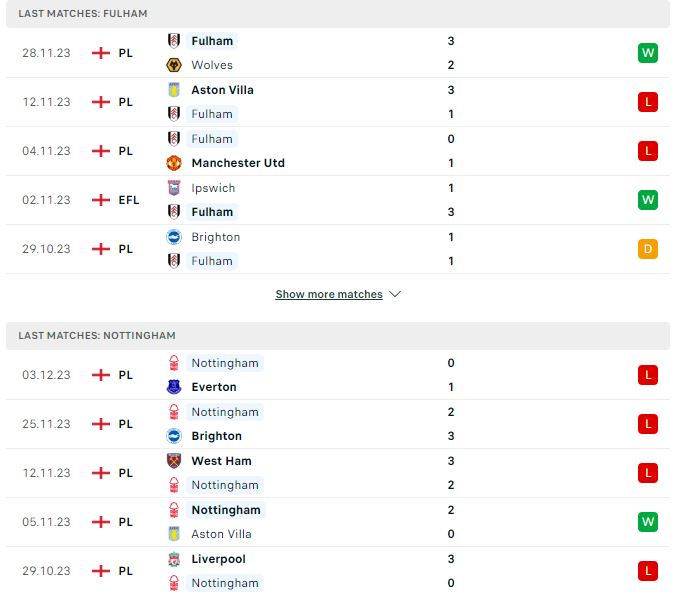
Task: Open the Show more matches link
Action: 329,294
